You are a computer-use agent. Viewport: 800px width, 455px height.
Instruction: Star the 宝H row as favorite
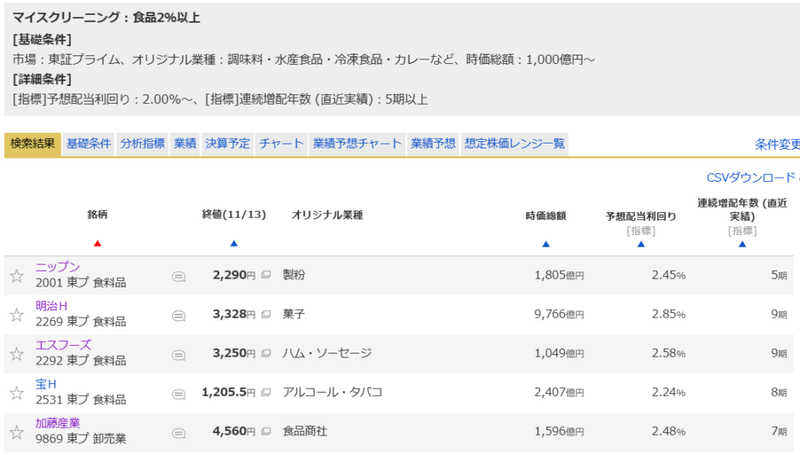(x=17, y=393)
